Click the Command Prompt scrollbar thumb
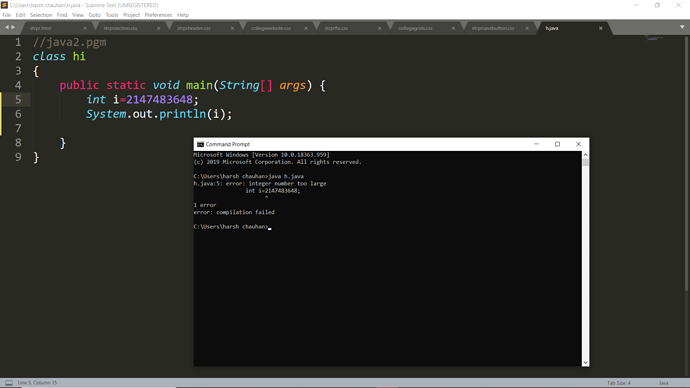690x388 pixels. 585,162
